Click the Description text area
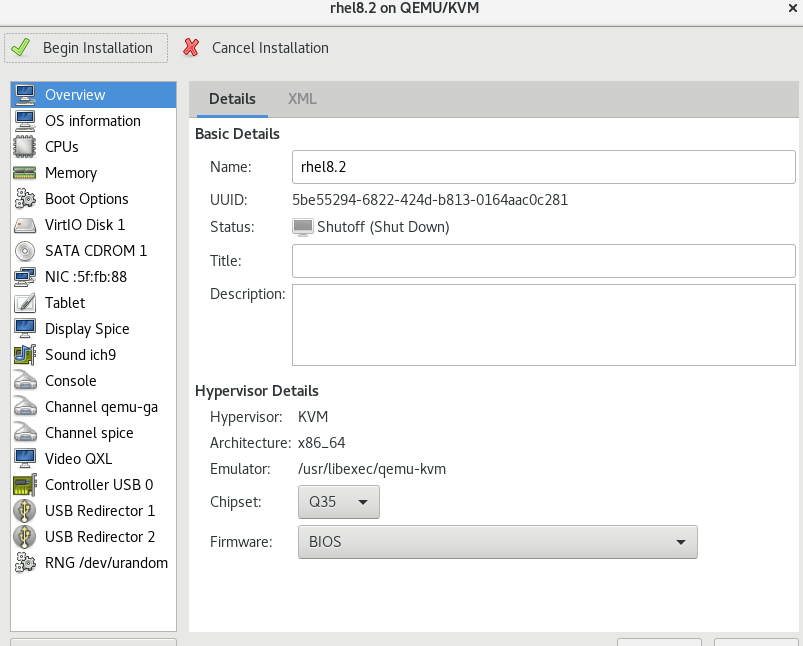This screenshot has width=803, height=646. (543, 325)
